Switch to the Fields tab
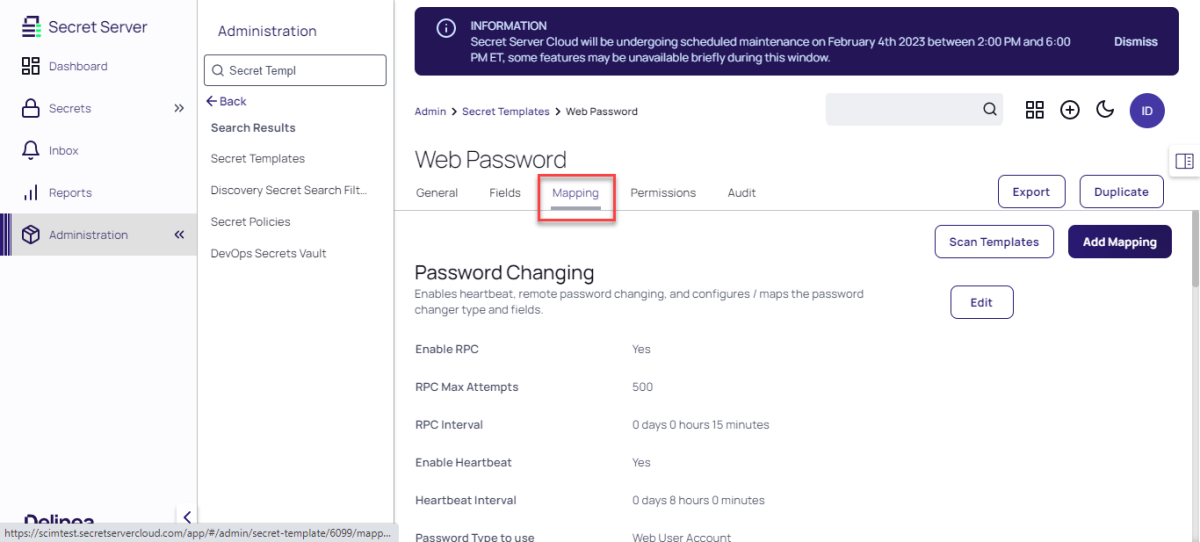 pyautogui.click(x=504, y=193)
